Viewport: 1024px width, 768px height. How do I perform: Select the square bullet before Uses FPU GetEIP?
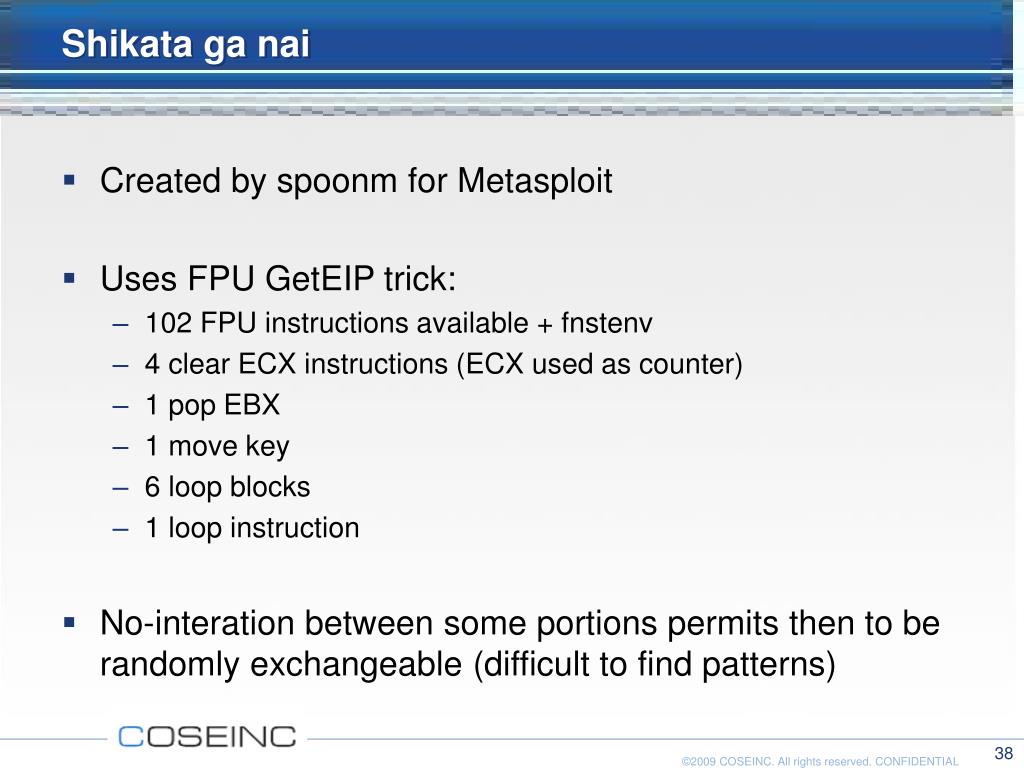click(x=69, y=278)
